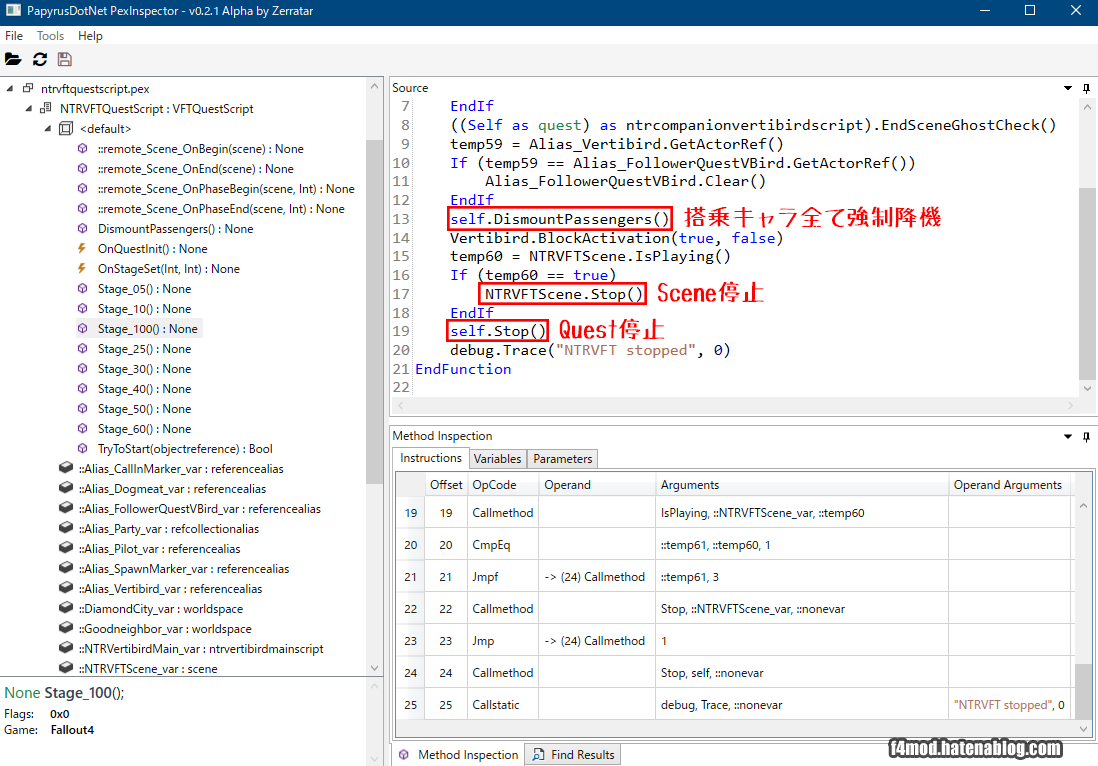Open the Help menu
Viewport: 1098px width, 766px height.
(x=90, y=36)
